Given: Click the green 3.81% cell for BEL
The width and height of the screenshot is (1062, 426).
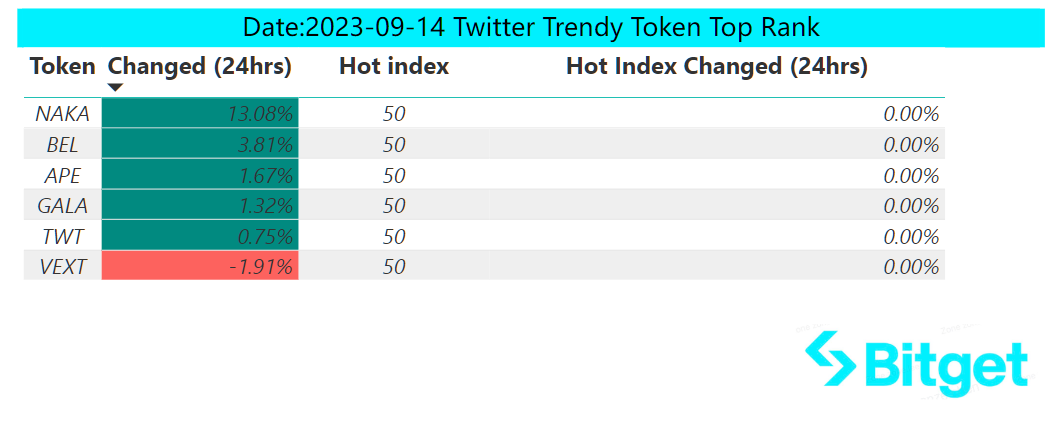Looking at the screenshot, I should click(x=200, y=144).
